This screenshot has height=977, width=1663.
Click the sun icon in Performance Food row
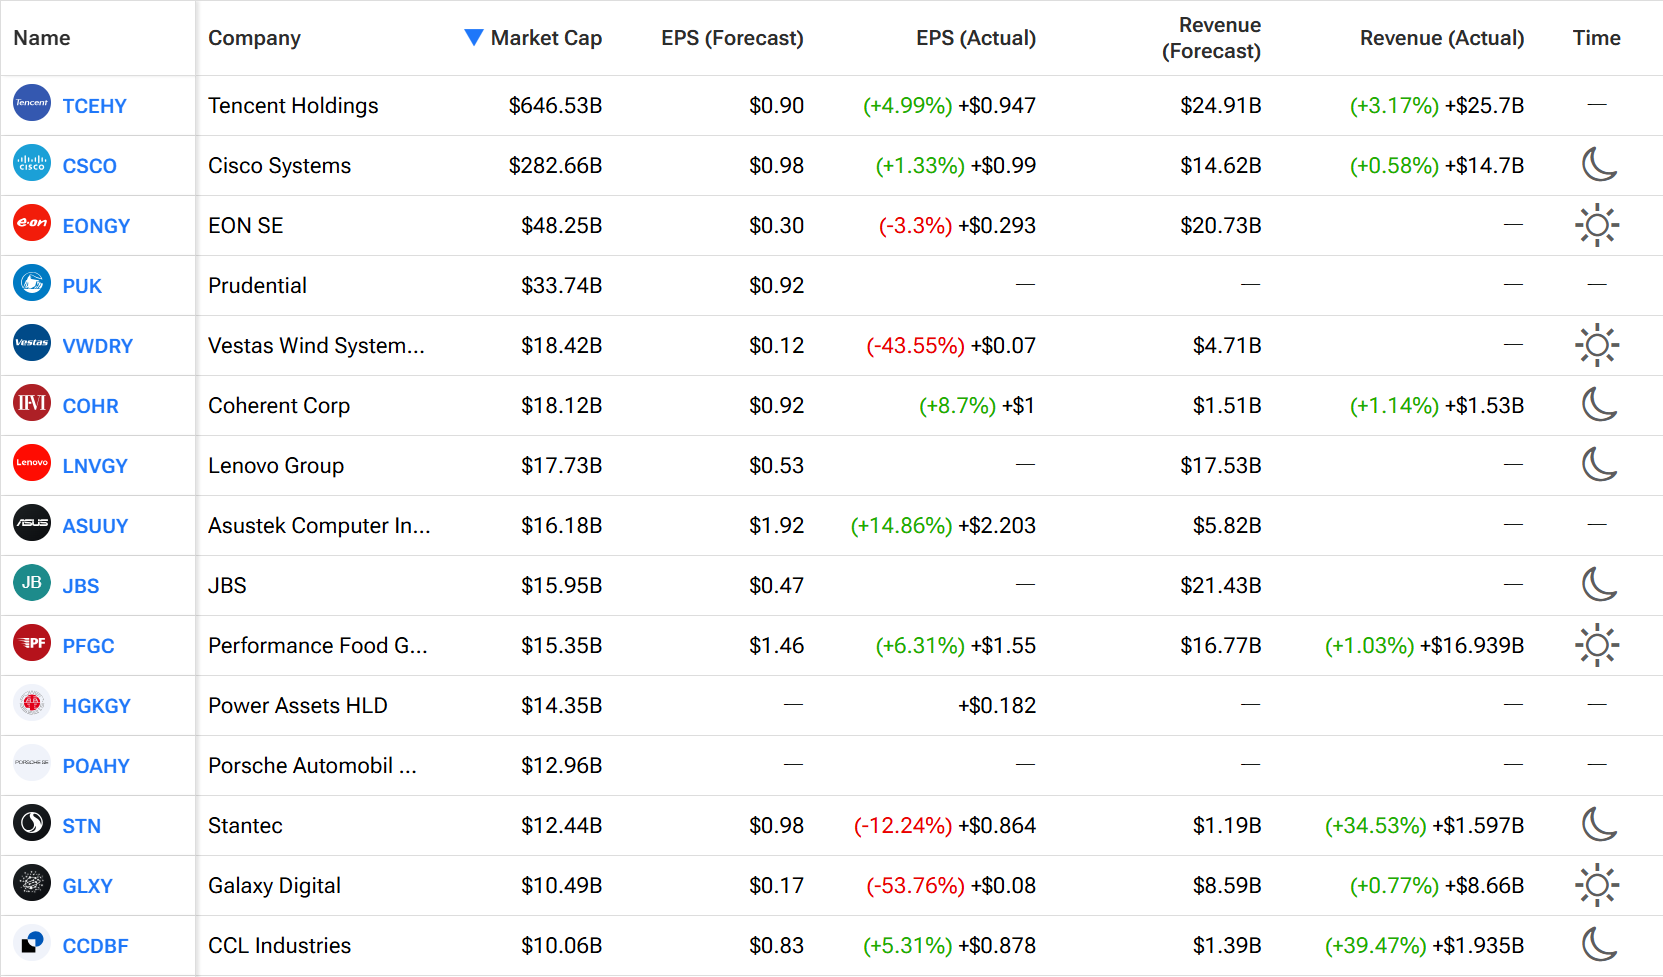coord(1597,645)
